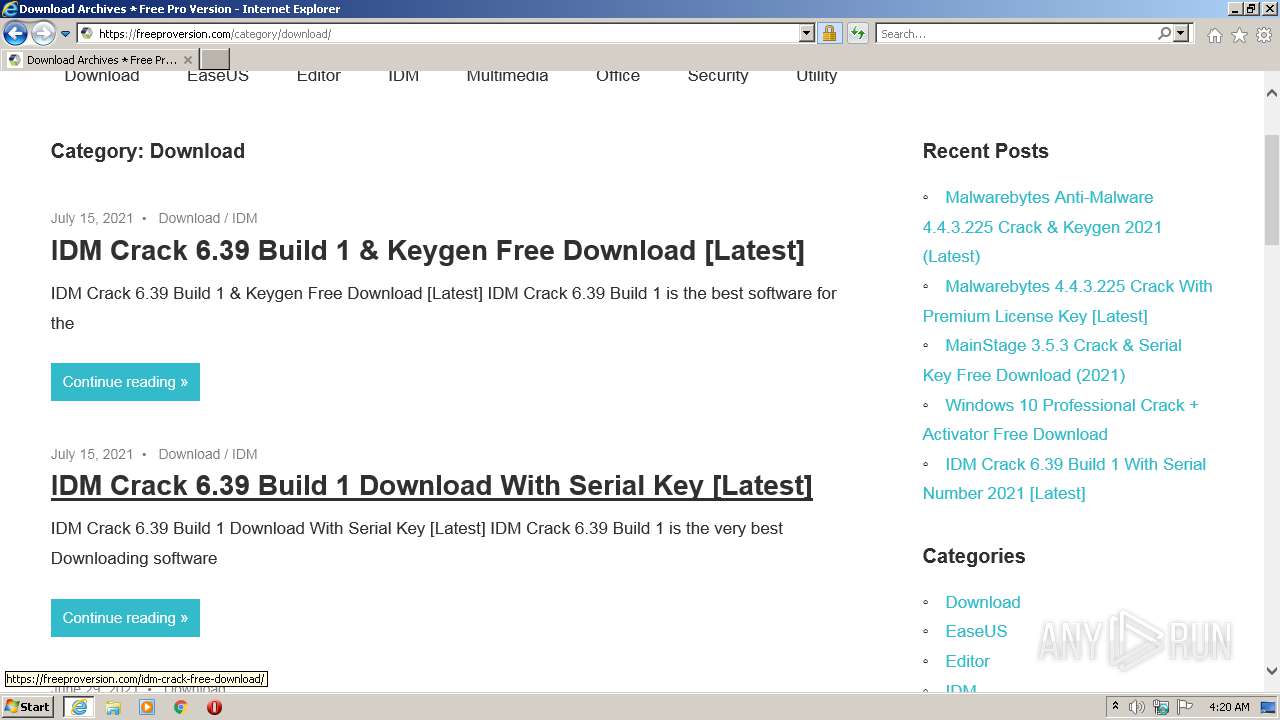Click the second post's July 15, 2021 date
1280x720 pixels.
[x=92, y=454]
